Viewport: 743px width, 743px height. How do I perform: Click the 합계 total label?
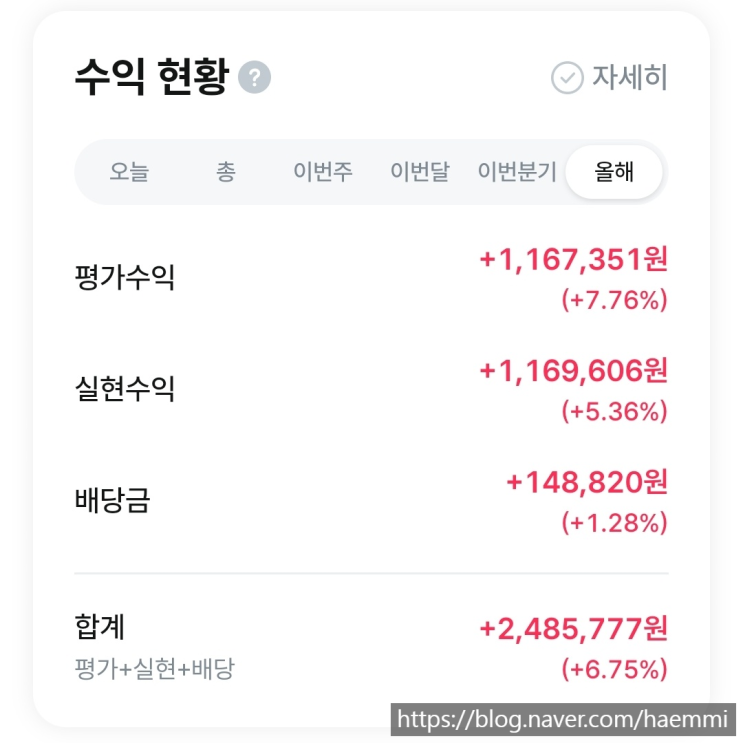(100, 627)
